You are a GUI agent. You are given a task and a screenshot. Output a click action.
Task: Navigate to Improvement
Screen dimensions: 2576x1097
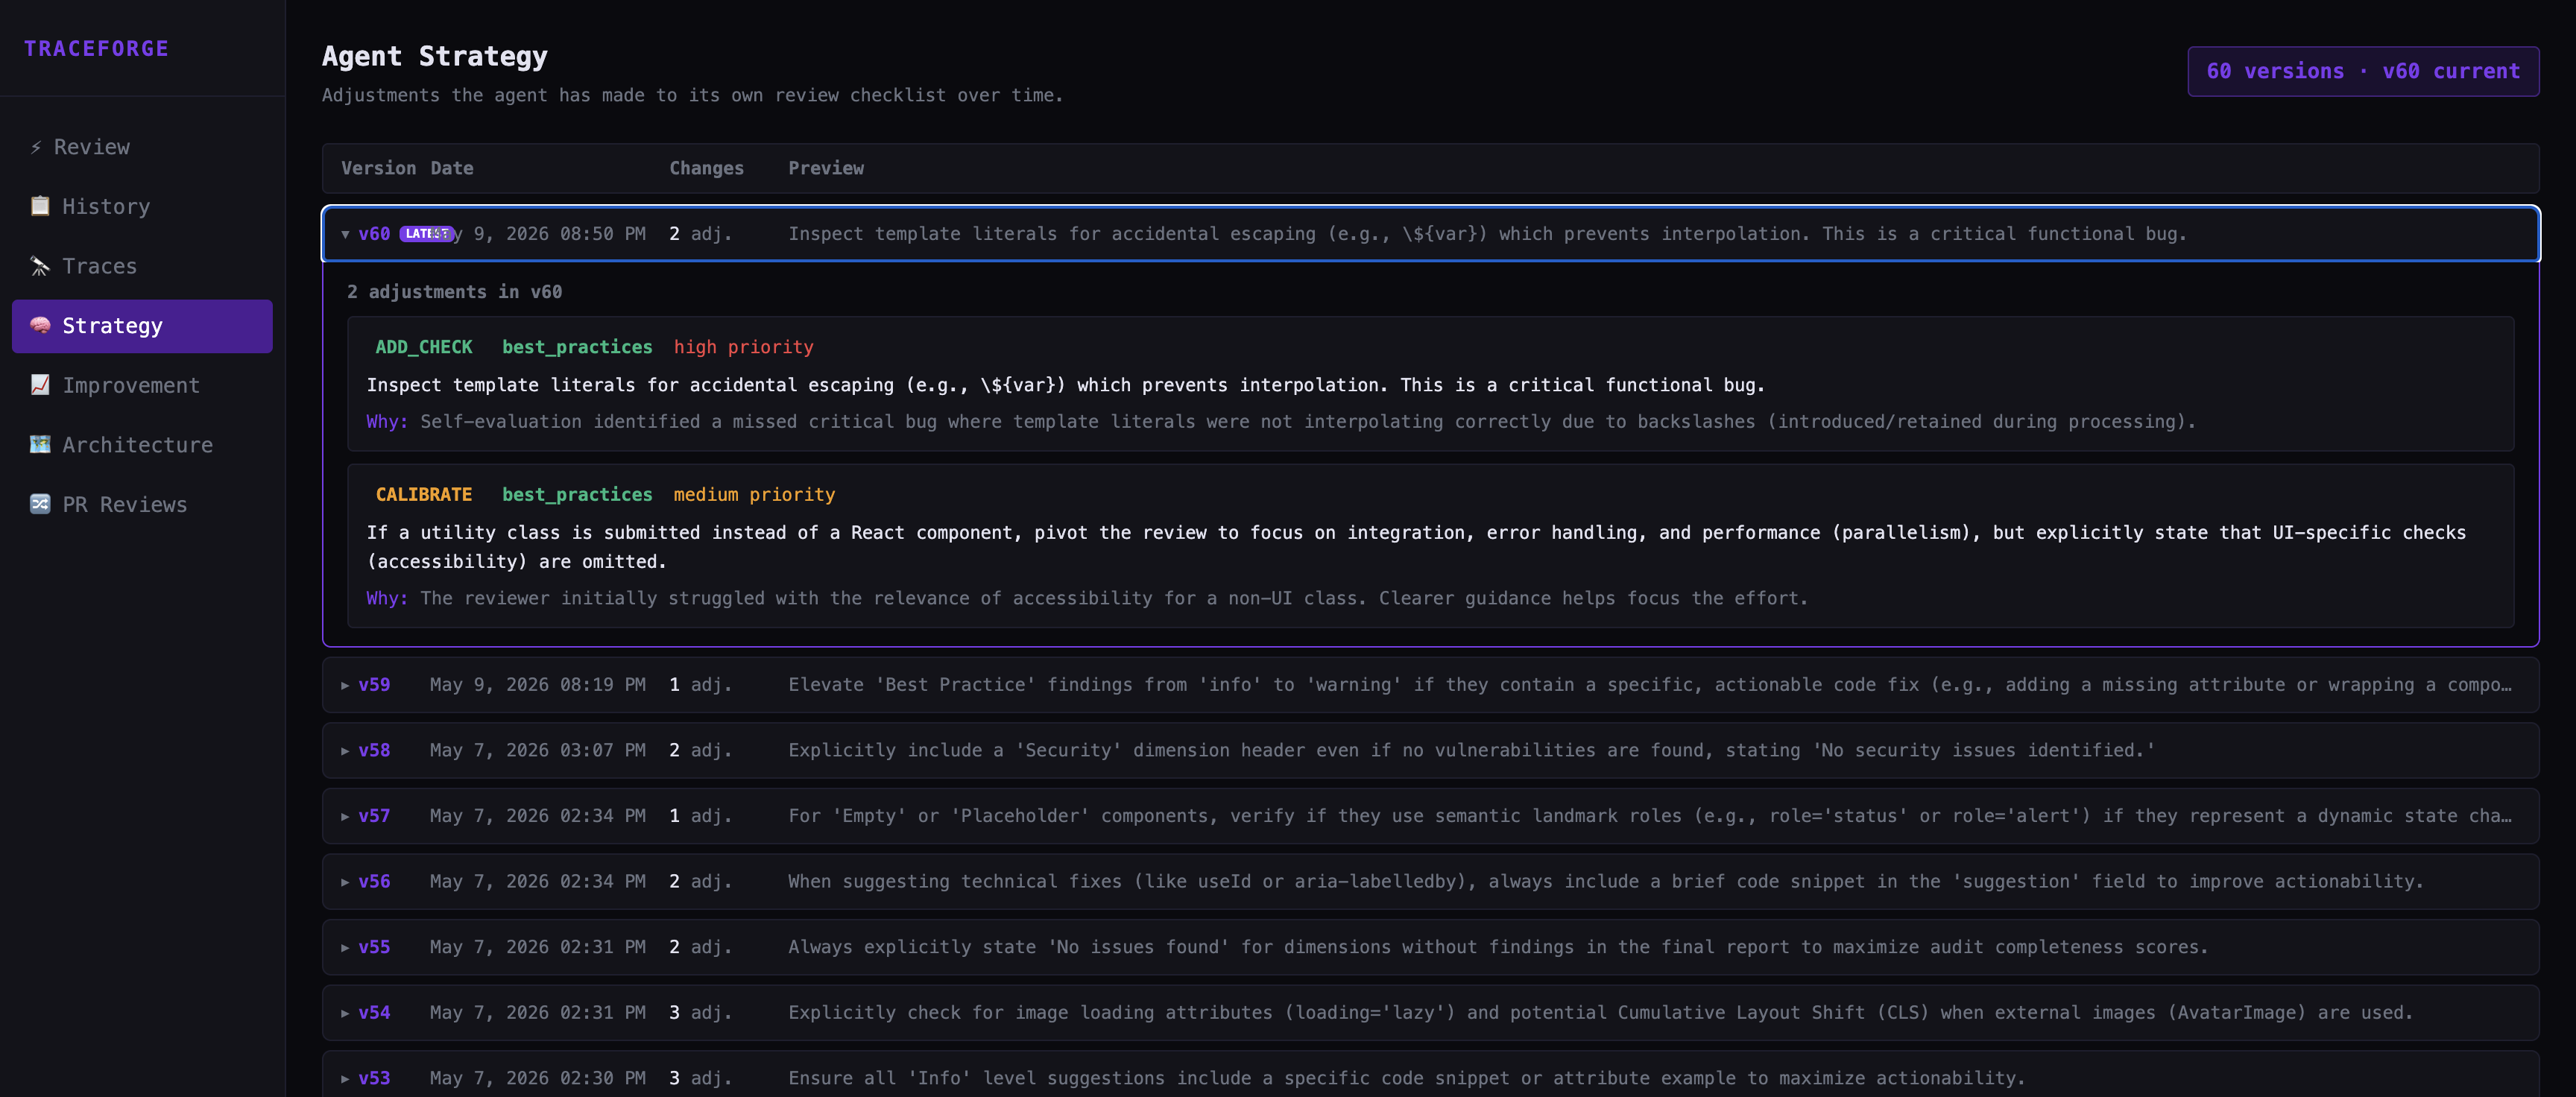142,385
